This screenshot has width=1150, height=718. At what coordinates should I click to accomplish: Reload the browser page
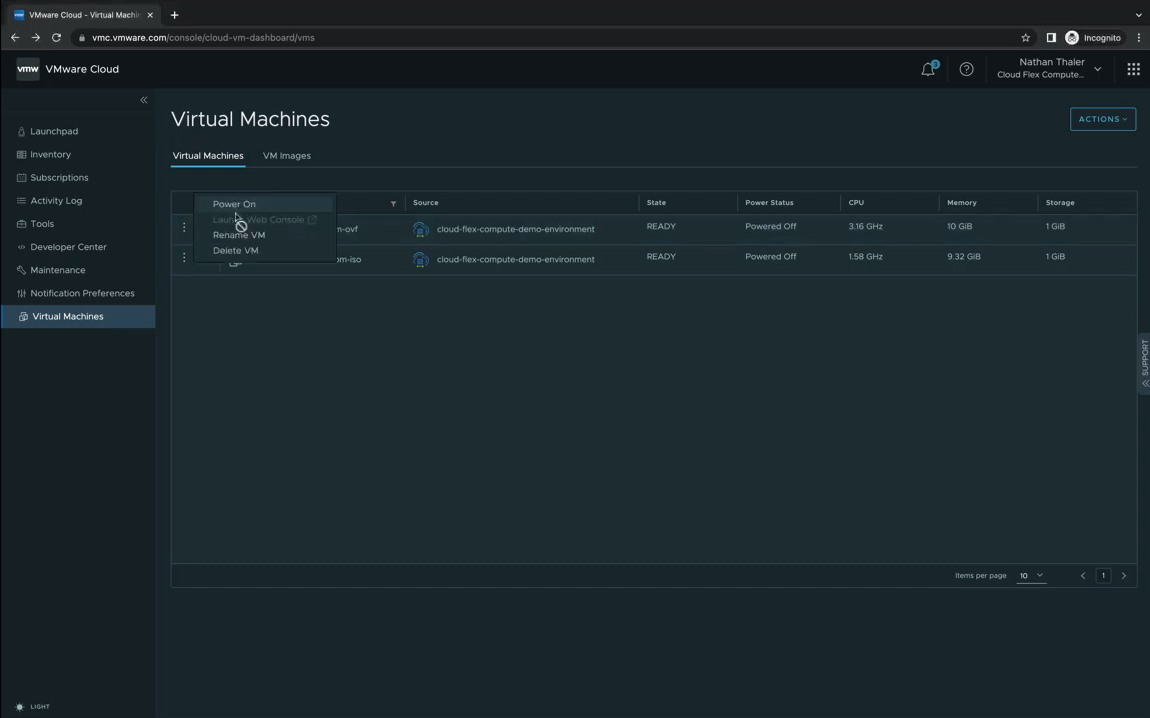(x=56, y=37)
